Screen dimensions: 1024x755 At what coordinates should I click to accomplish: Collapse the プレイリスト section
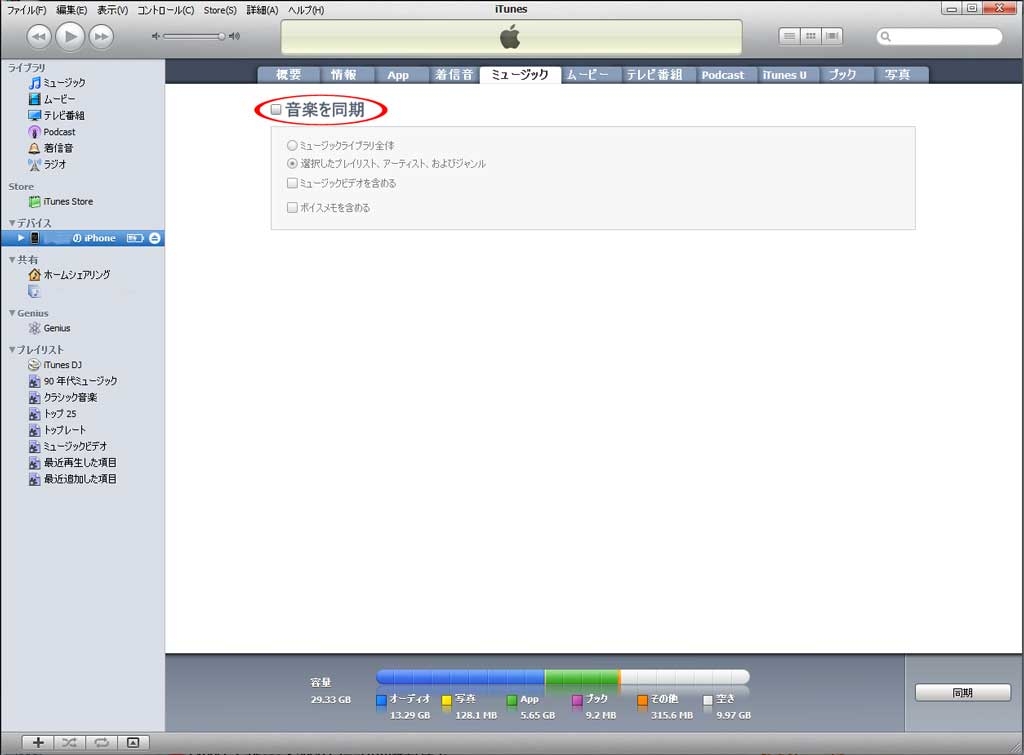[12, 349]
